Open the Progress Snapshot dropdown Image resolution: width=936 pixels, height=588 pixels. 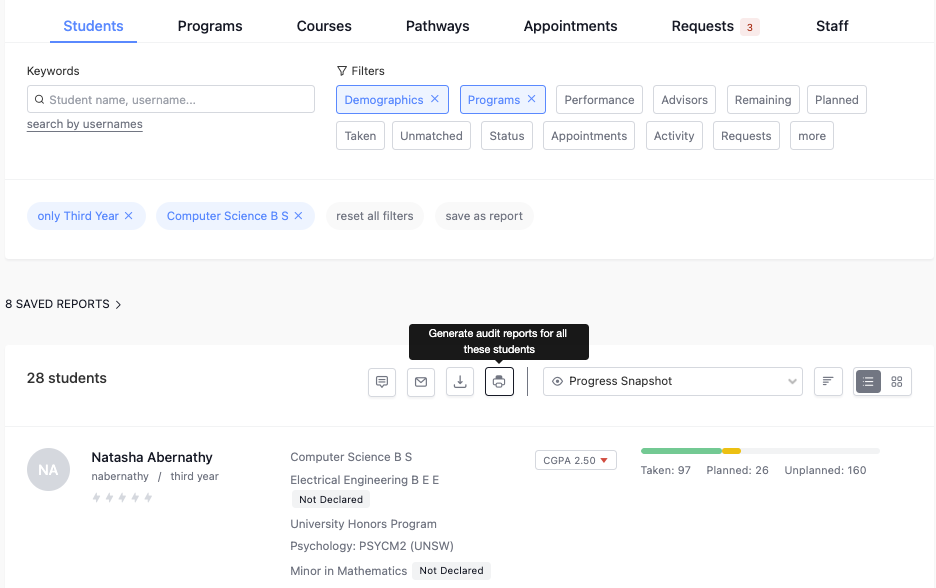click(x=673, y=381)
